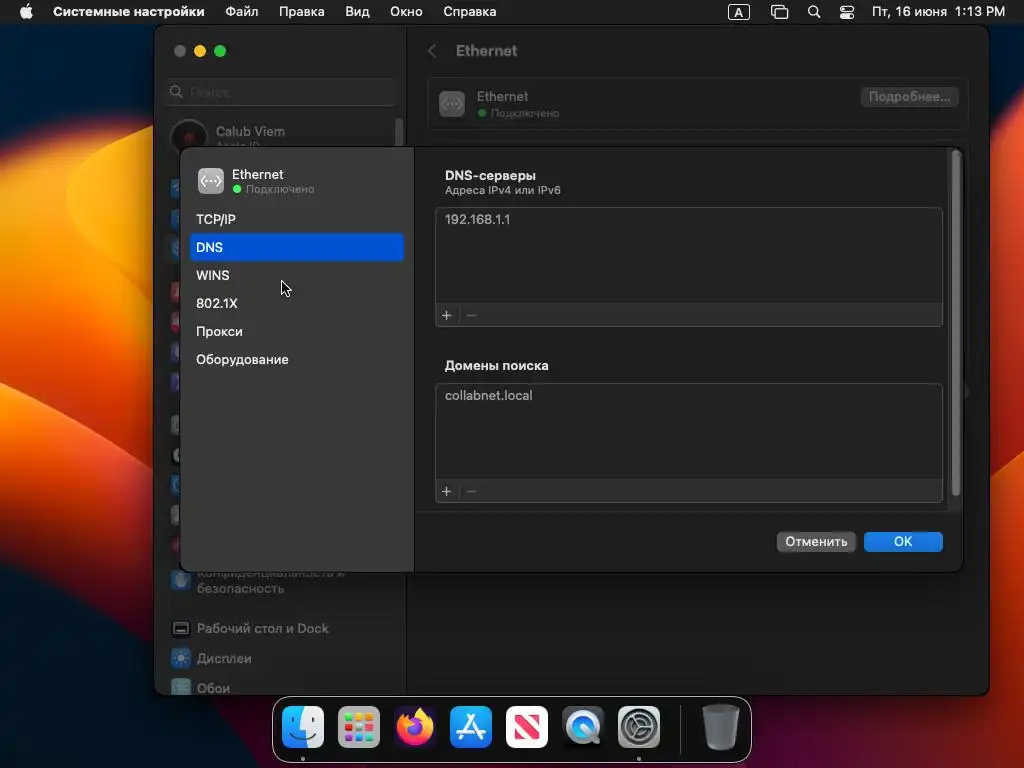Open the Apple menu
The width and height of the screenshot is (1024, 768).
pyautogui.click(x=26, y=12)
